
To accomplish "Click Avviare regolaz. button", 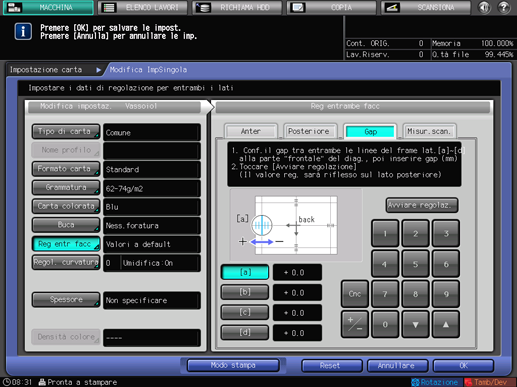I will tap(422, 205).
